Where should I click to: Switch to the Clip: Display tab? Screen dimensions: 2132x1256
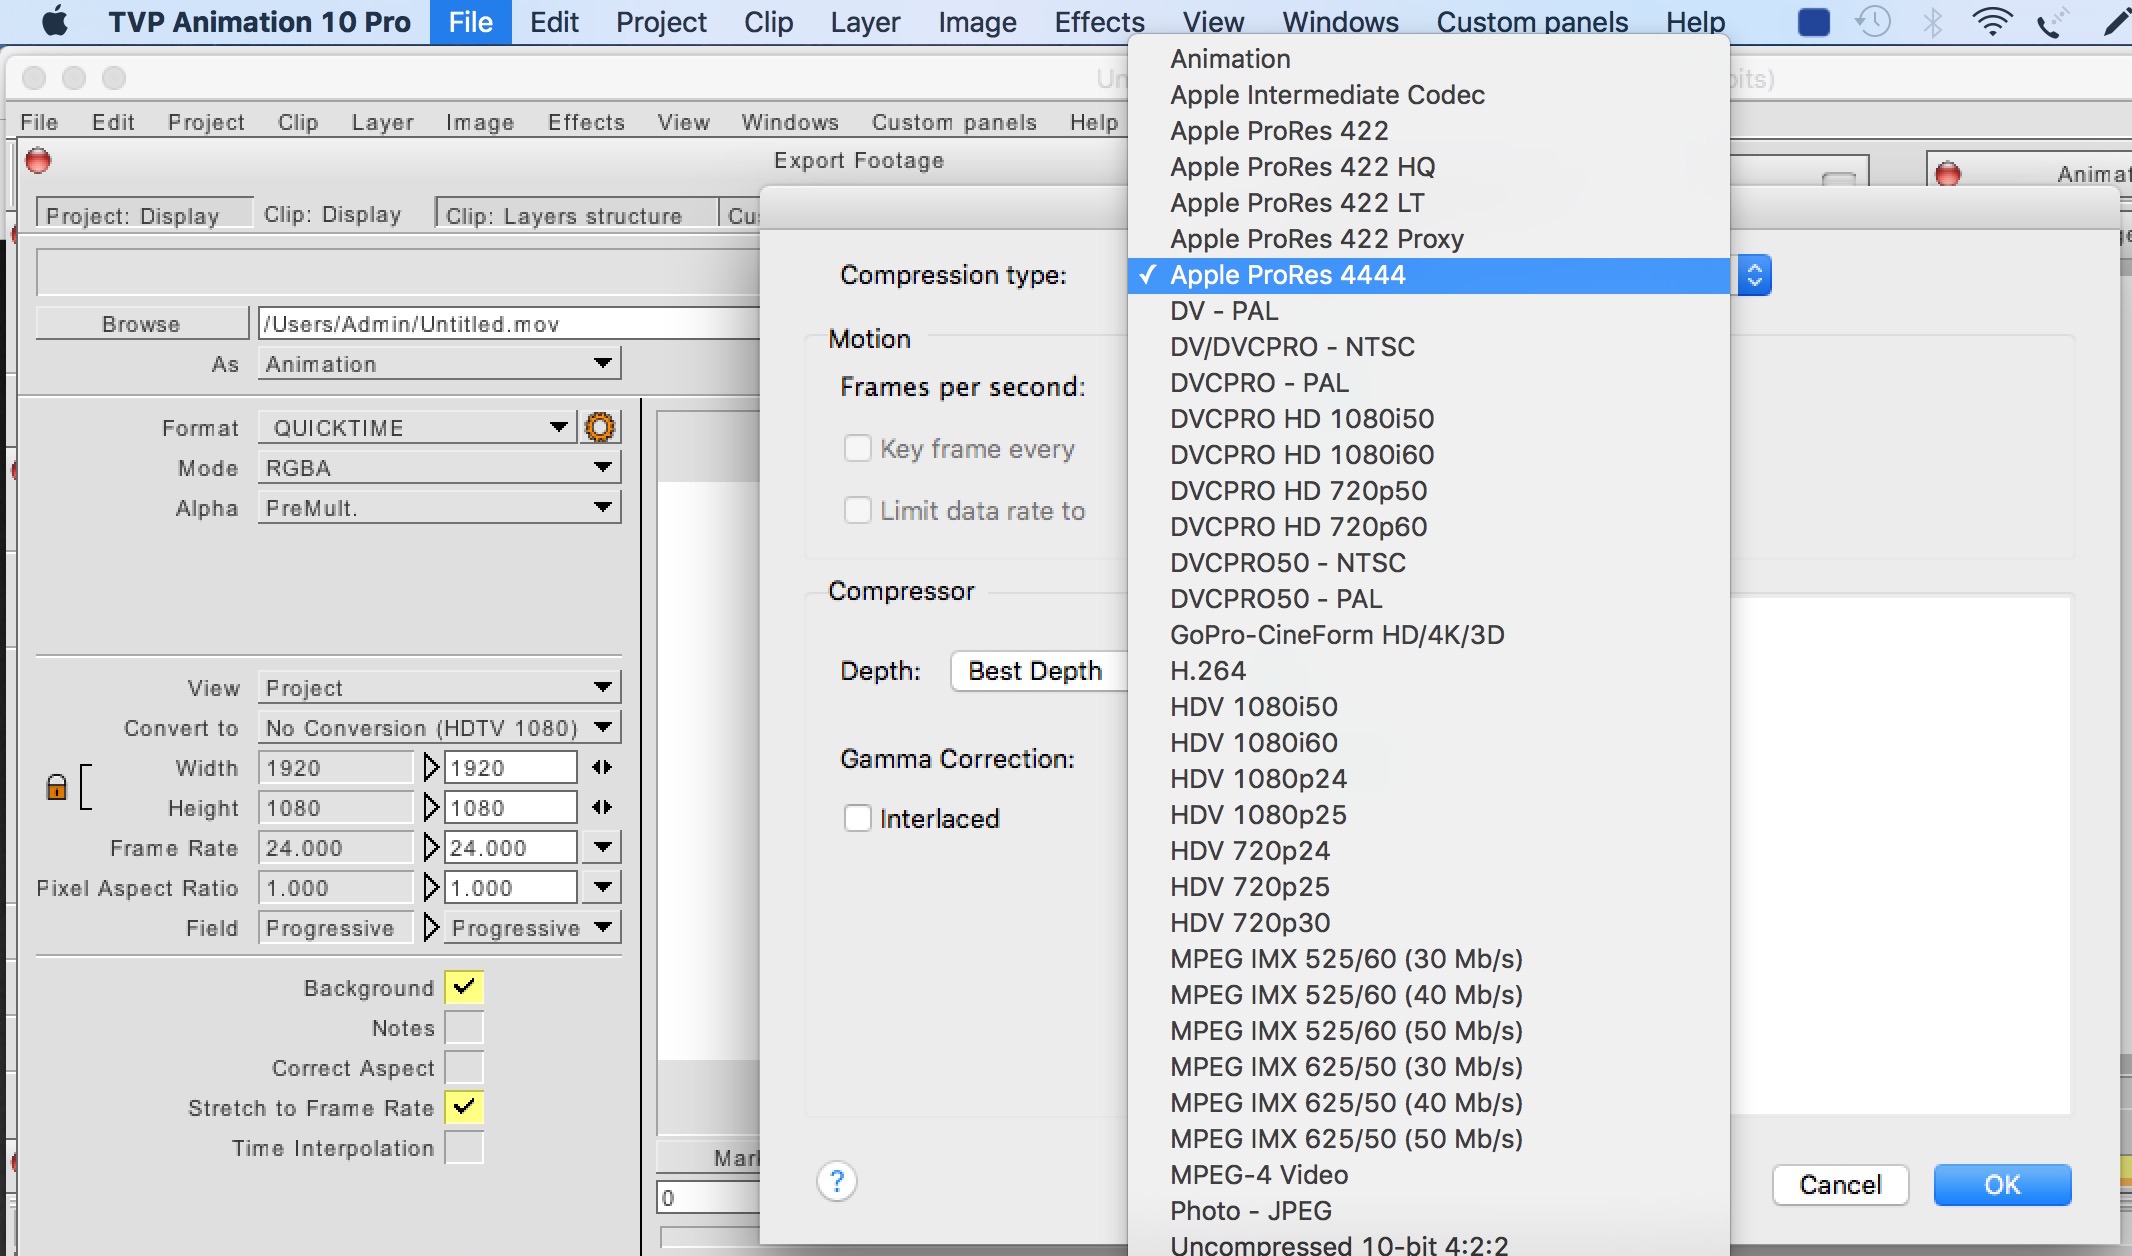(333, 214)
